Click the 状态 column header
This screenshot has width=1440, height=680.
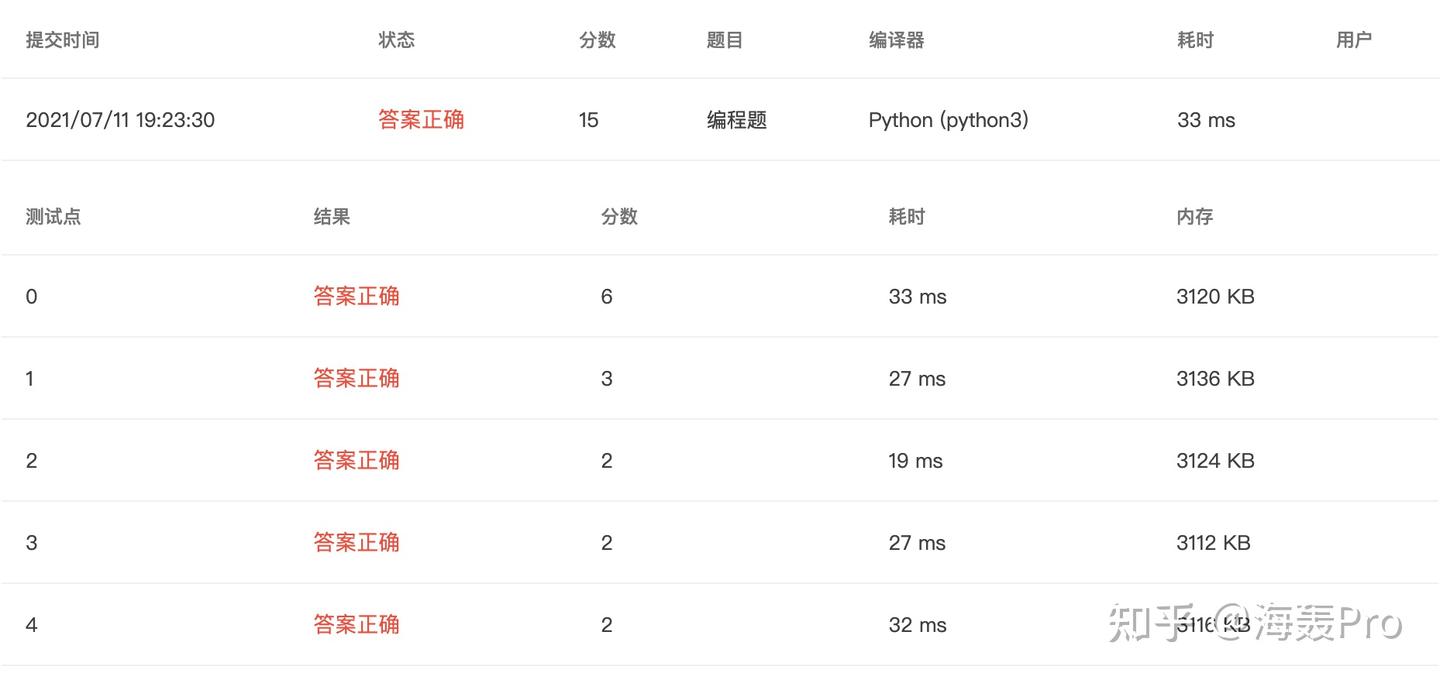point(396,40)
